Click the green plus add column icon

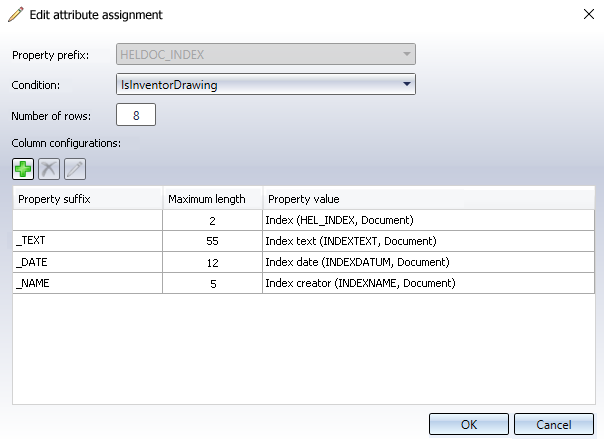click(x=23, y=168)
